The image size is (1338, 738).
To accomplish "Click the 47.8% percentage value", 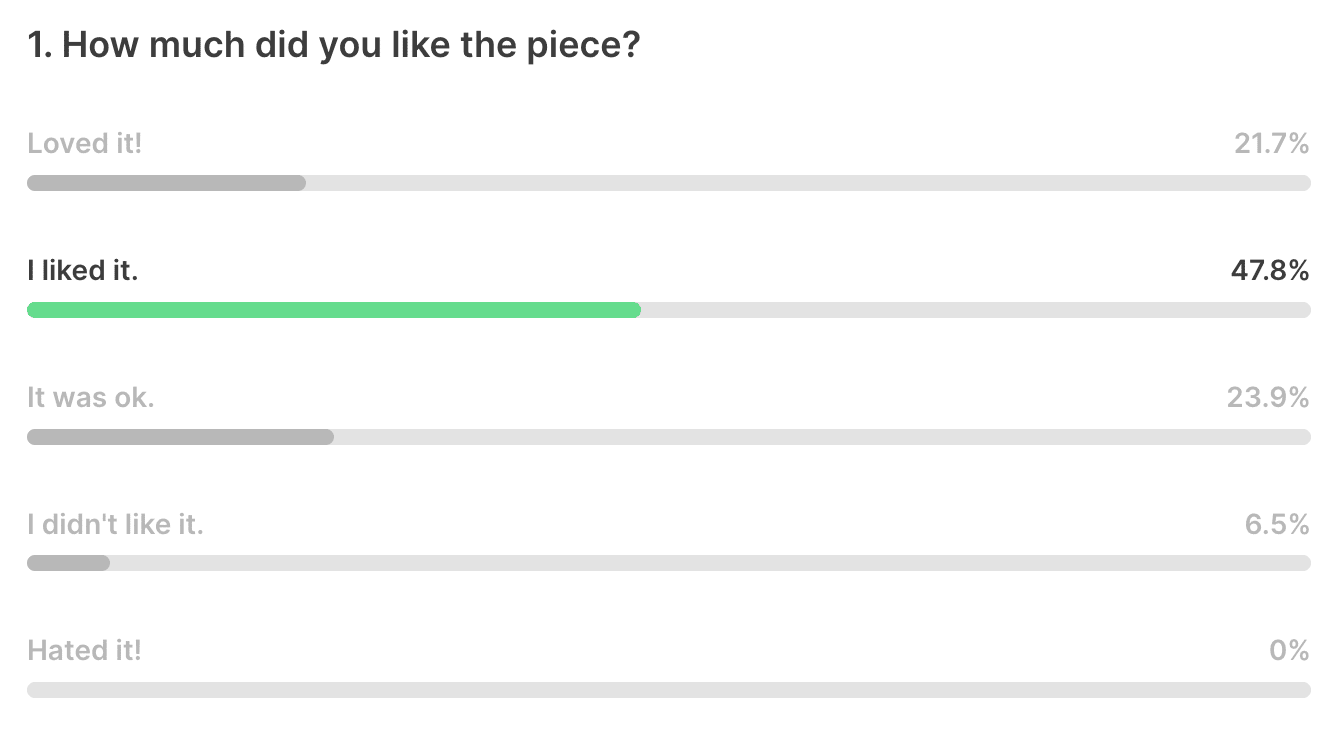I will click(x=1270, y=271).
